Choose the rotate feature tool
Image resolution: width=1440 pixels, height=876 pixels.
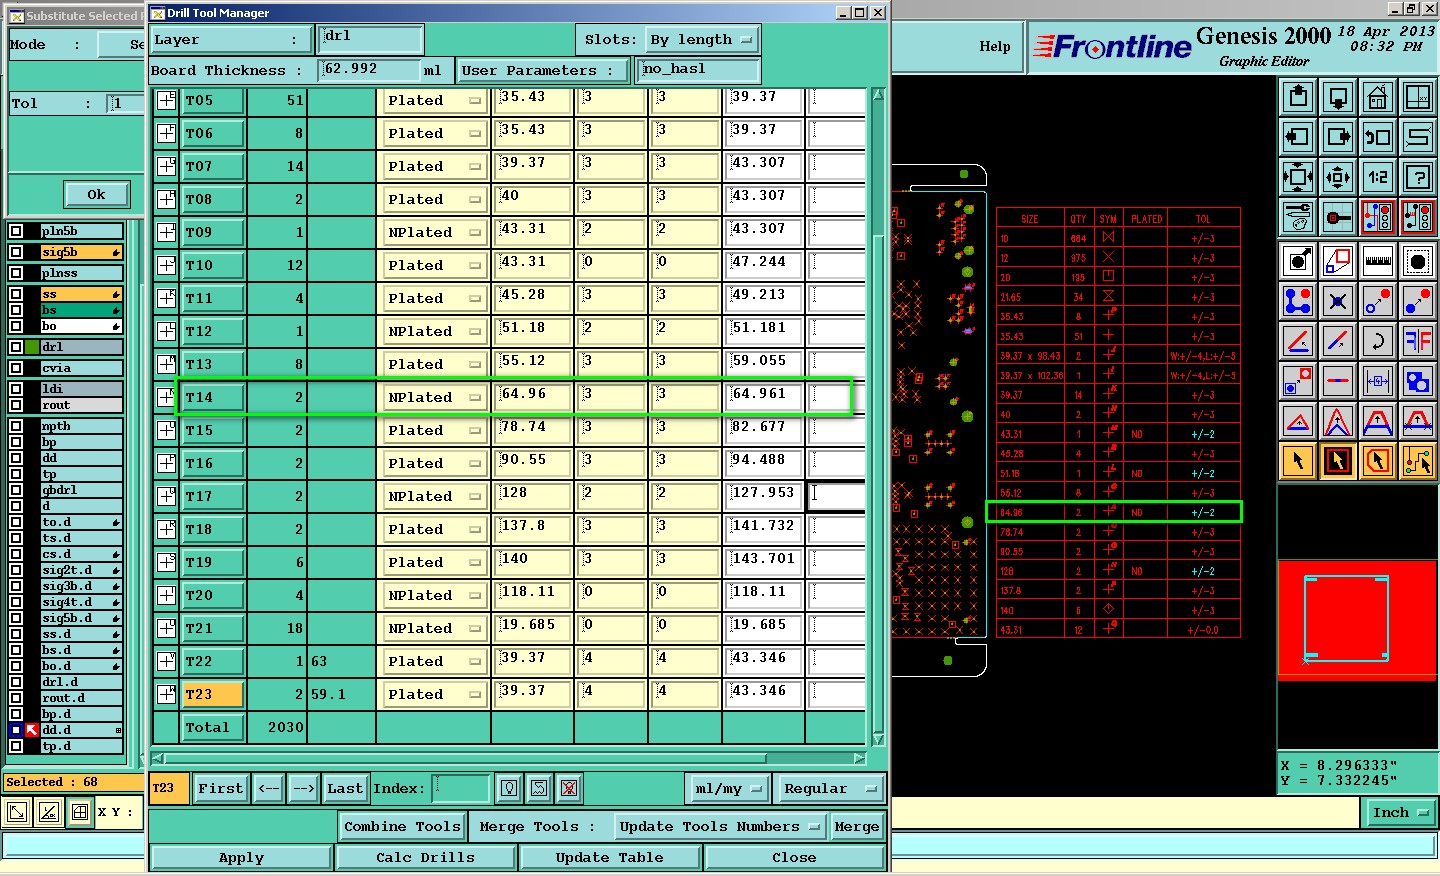(1378, 341)
